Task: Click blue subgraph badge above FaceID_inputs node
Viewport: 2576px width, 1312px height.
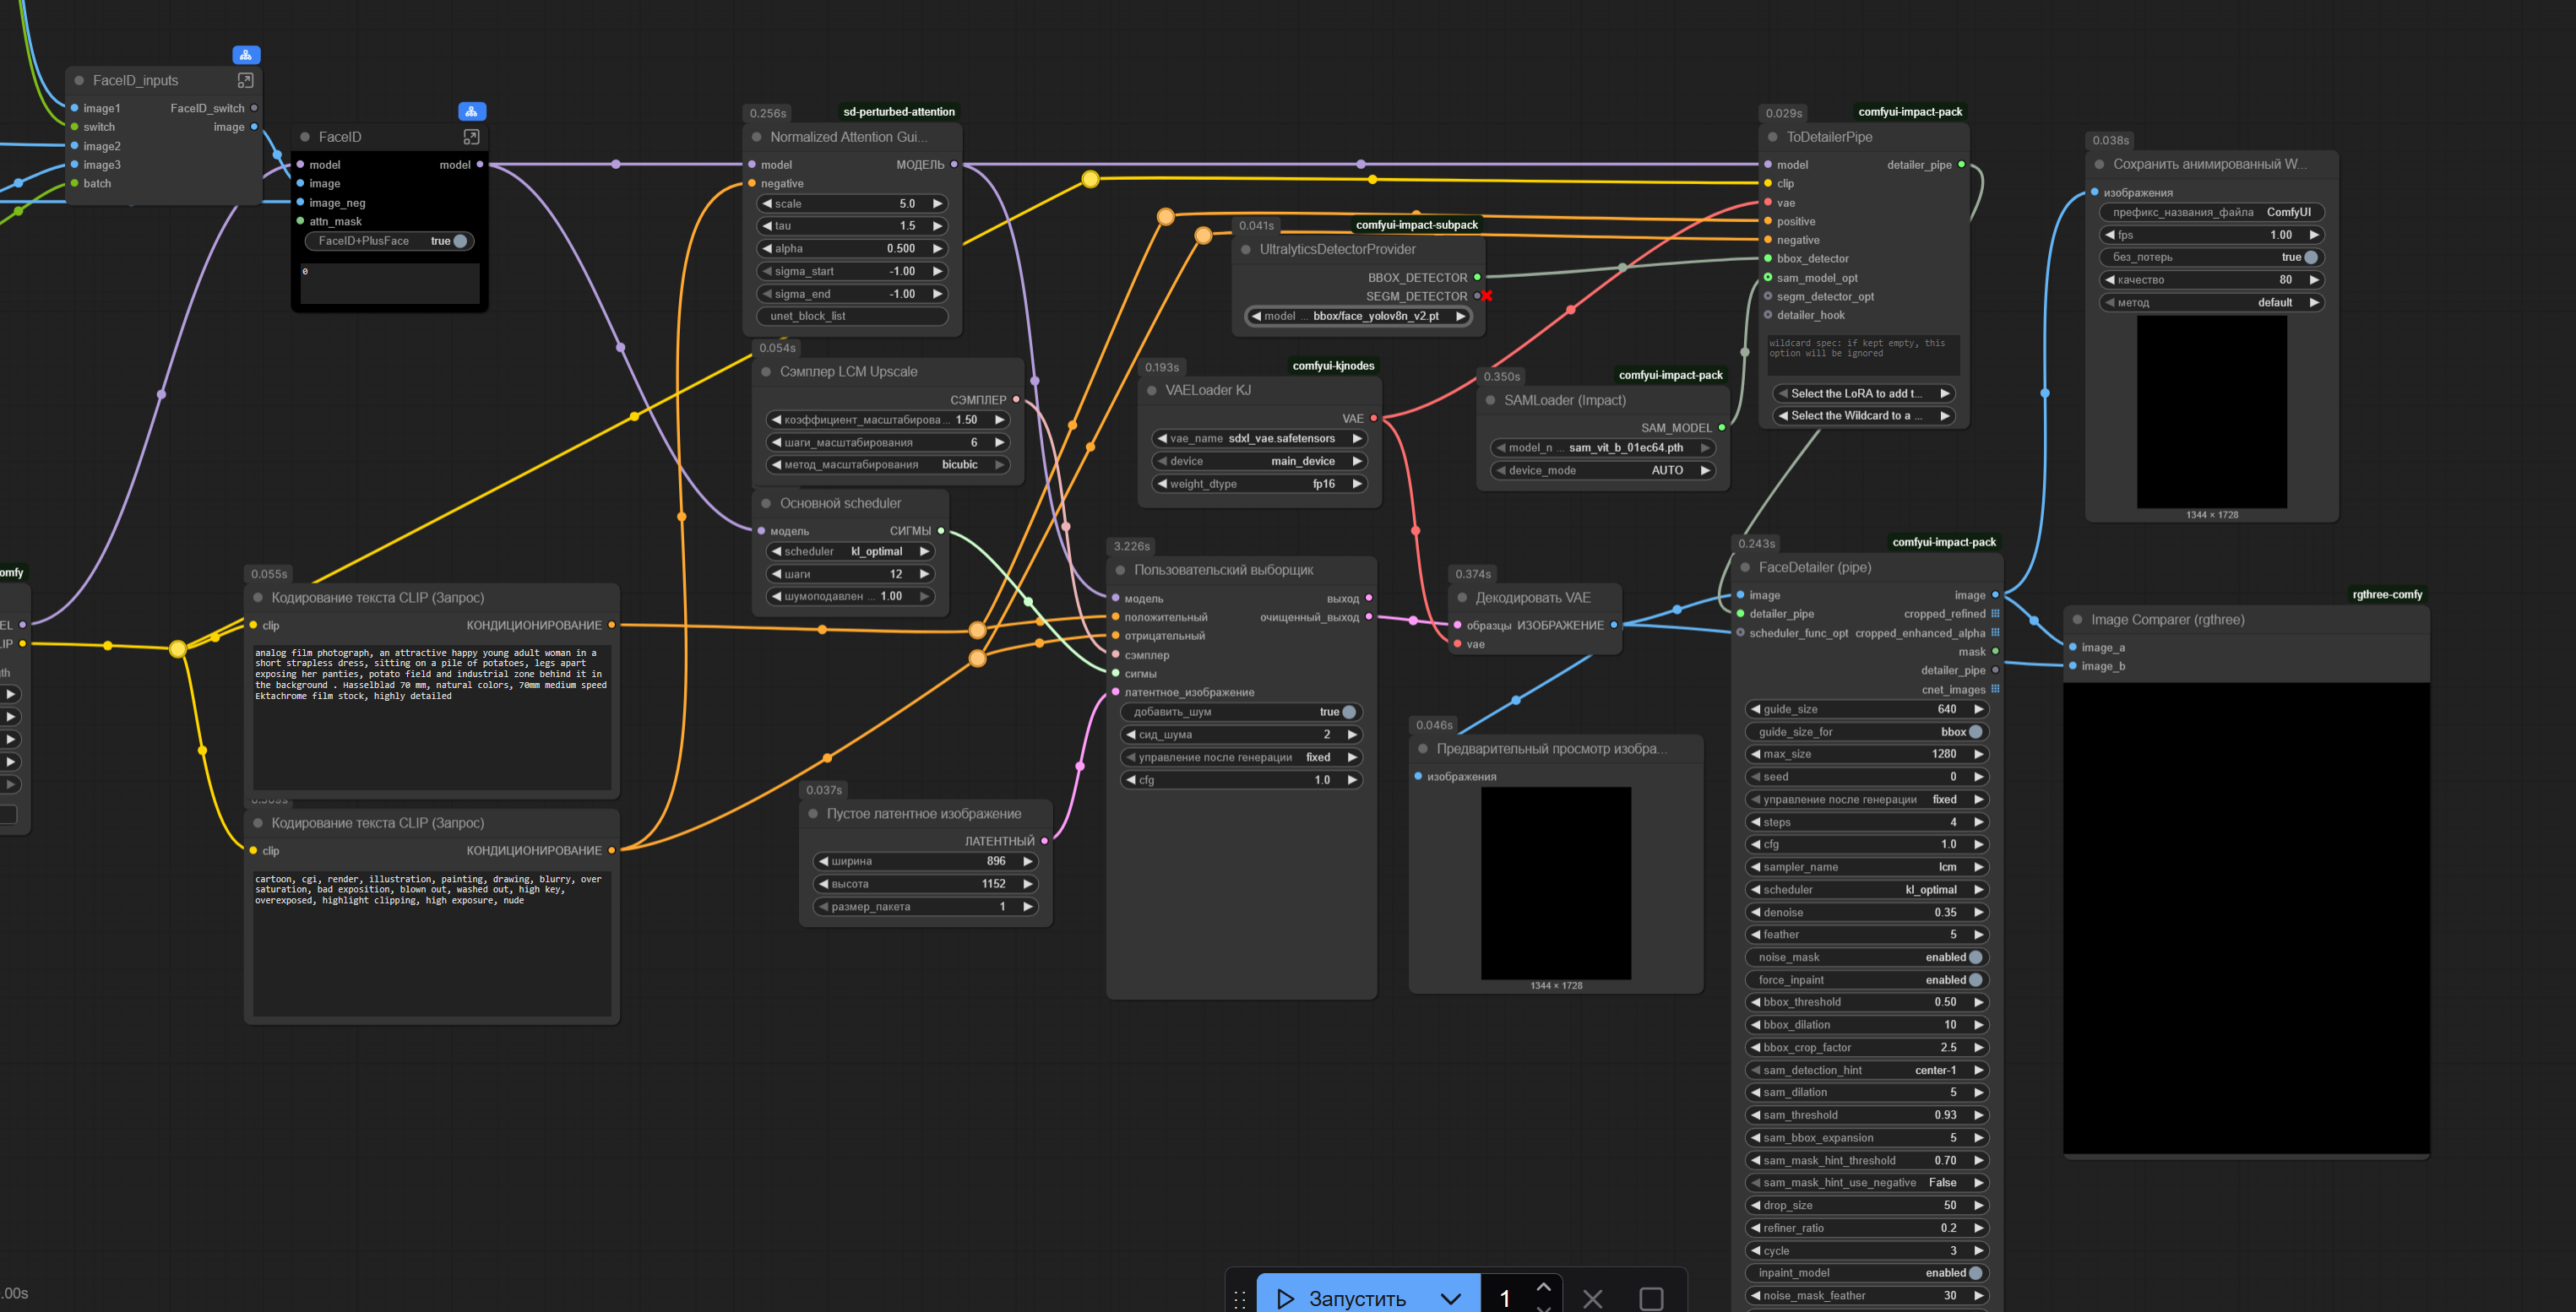Action: [246, 55]
